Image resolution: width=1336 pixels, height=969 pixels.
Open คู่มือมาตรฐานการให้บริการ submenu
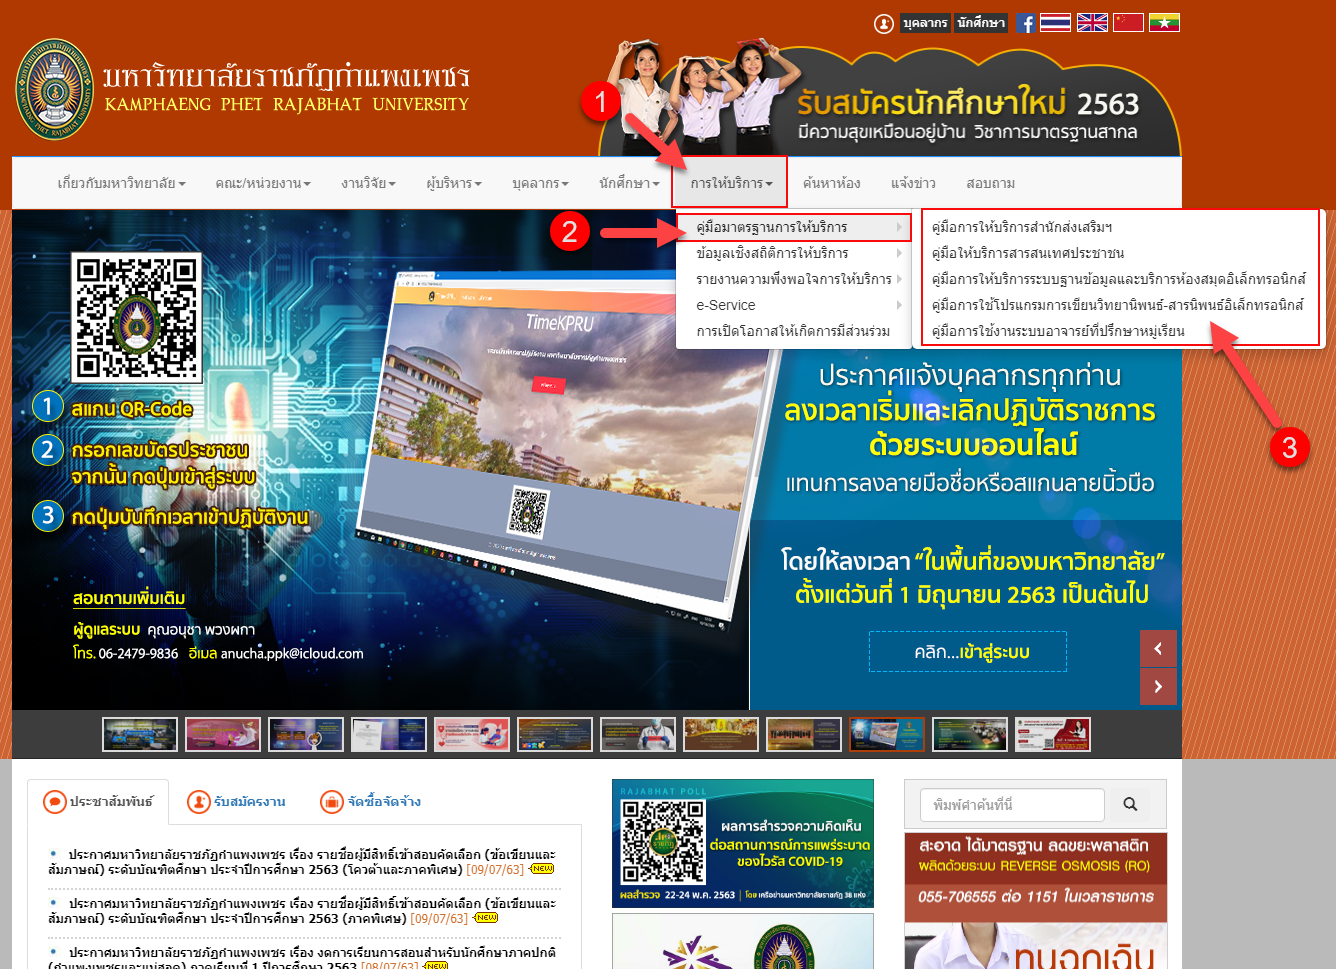pyautogui.click(x=794, y=227)
